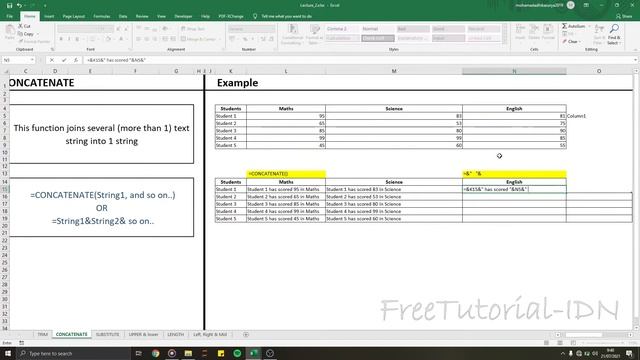Image resolution: width=640 pixels, height=360 pixels.
Task: Open the File tab
Action: coord(10,16)
